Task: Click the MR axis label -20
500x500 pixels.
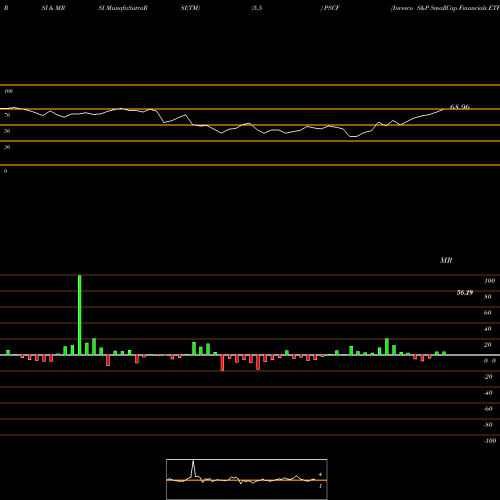Action: coord(488,377)
